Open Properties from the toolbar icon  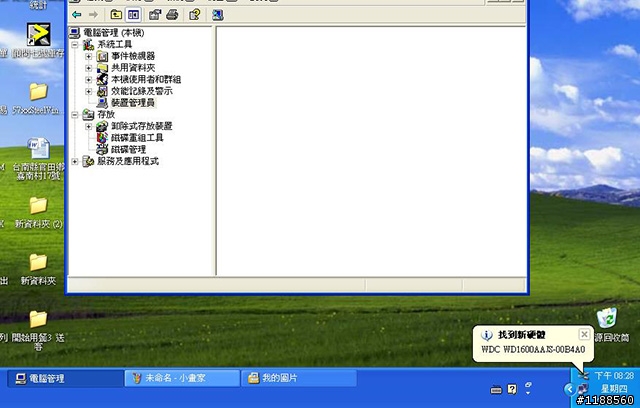click(x=154, y=15)
